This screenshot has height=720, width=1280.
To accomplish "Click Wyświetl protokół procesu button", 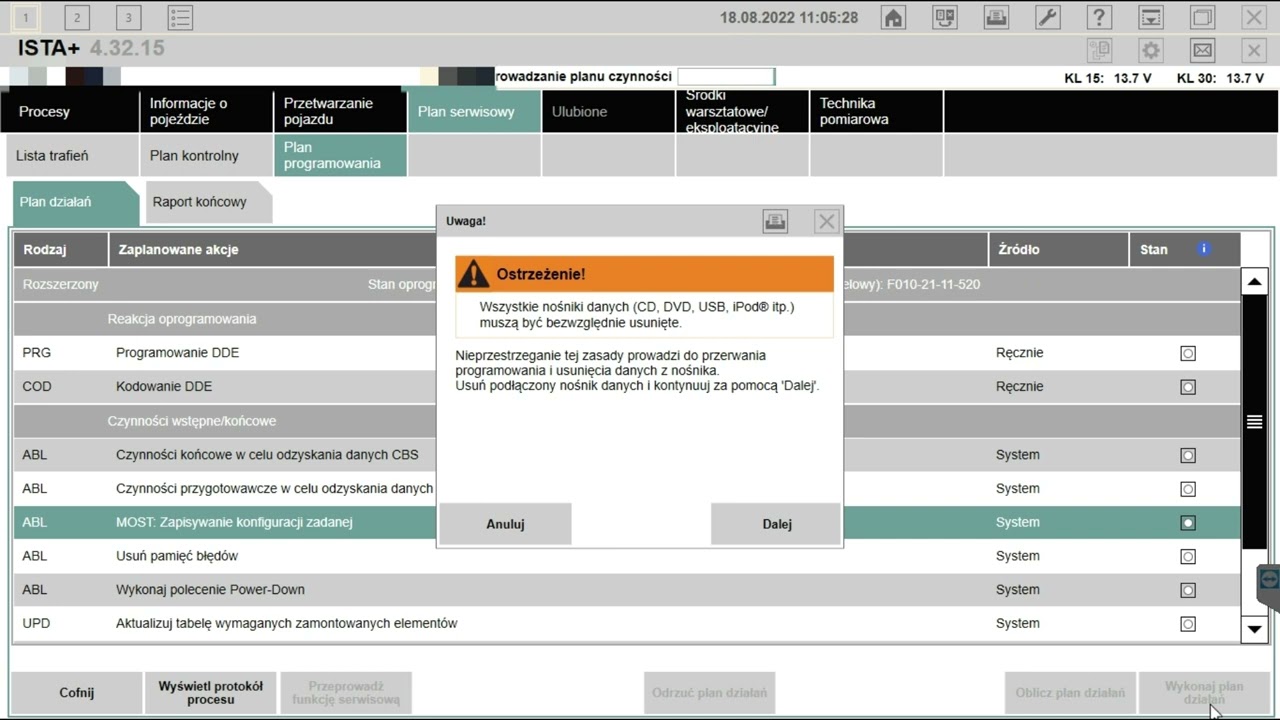I will click(210, 692).
